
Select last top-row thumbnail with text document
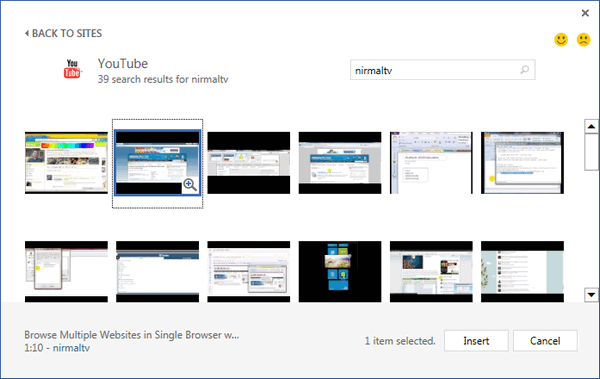pos(522,163)
